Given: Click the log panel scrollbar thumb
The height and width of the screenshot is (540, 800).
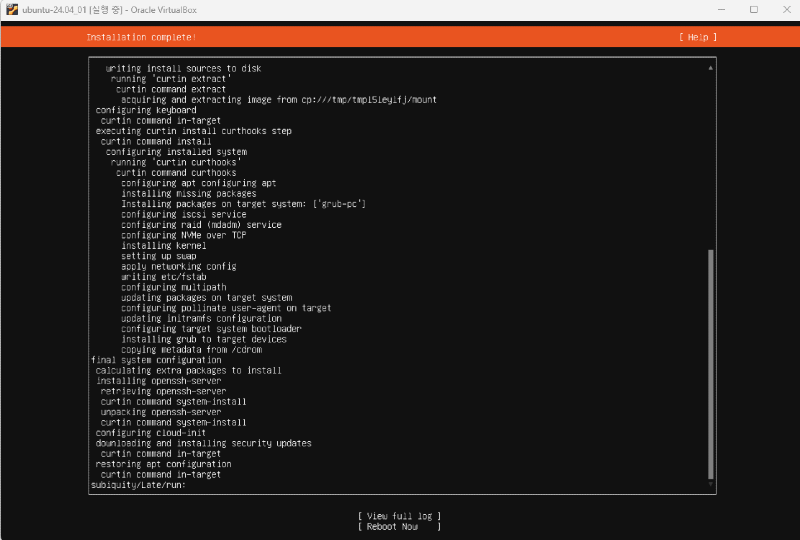Looking at the screenshot, I should tap(711, 364).
